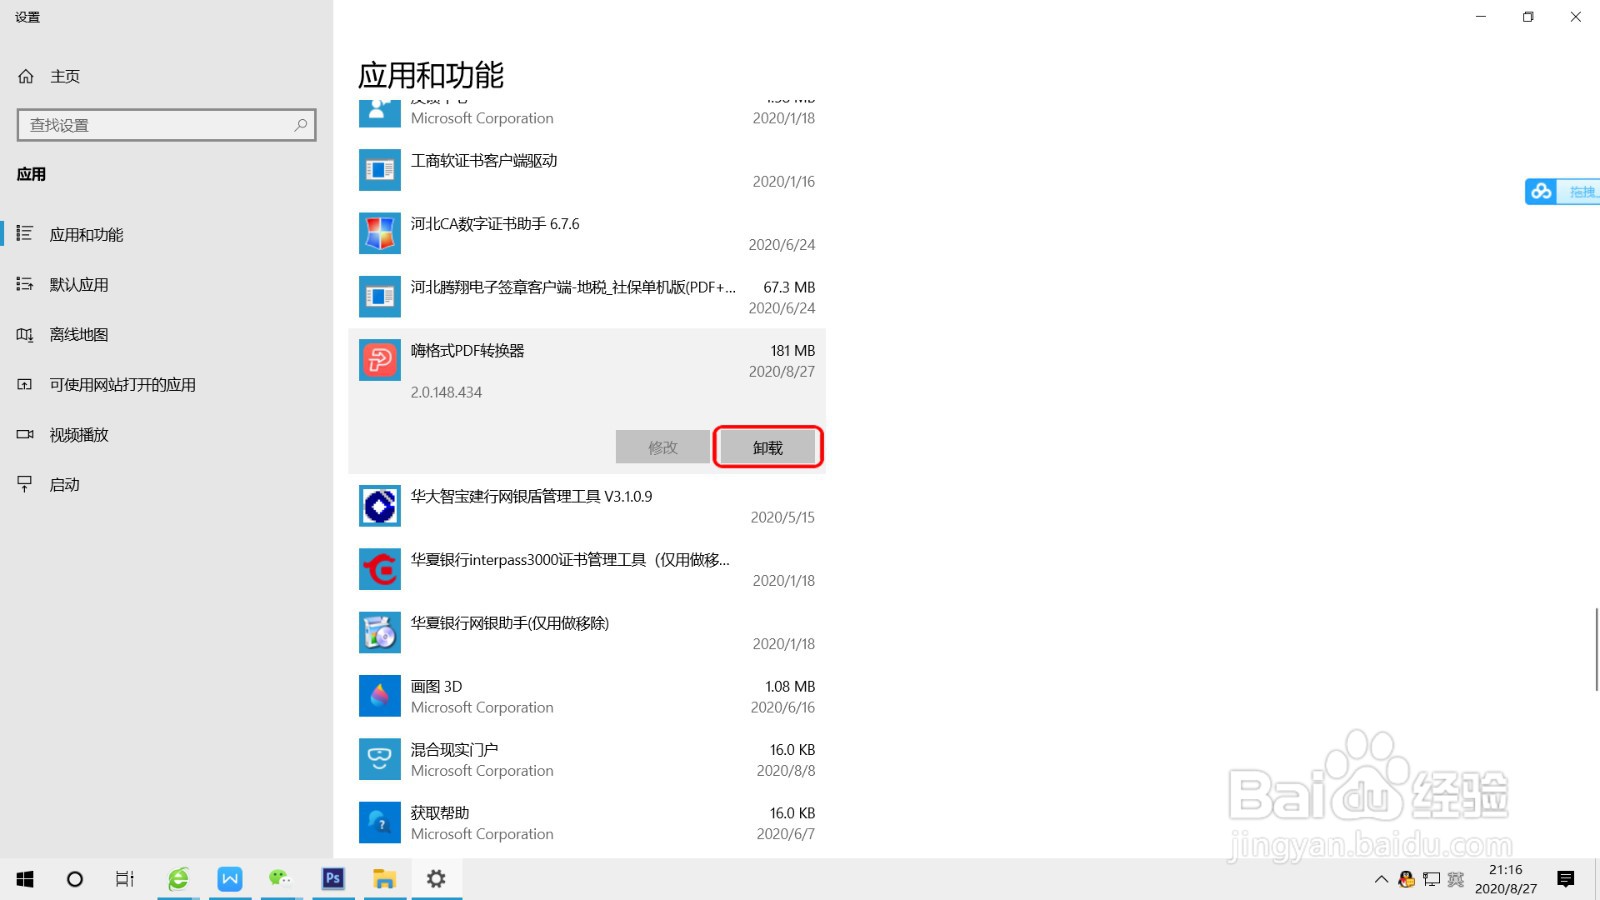The height and width of the screenshot is (900, 1600).
Task: Open the green browser in taskbar
Action: (x=178, y=879)
